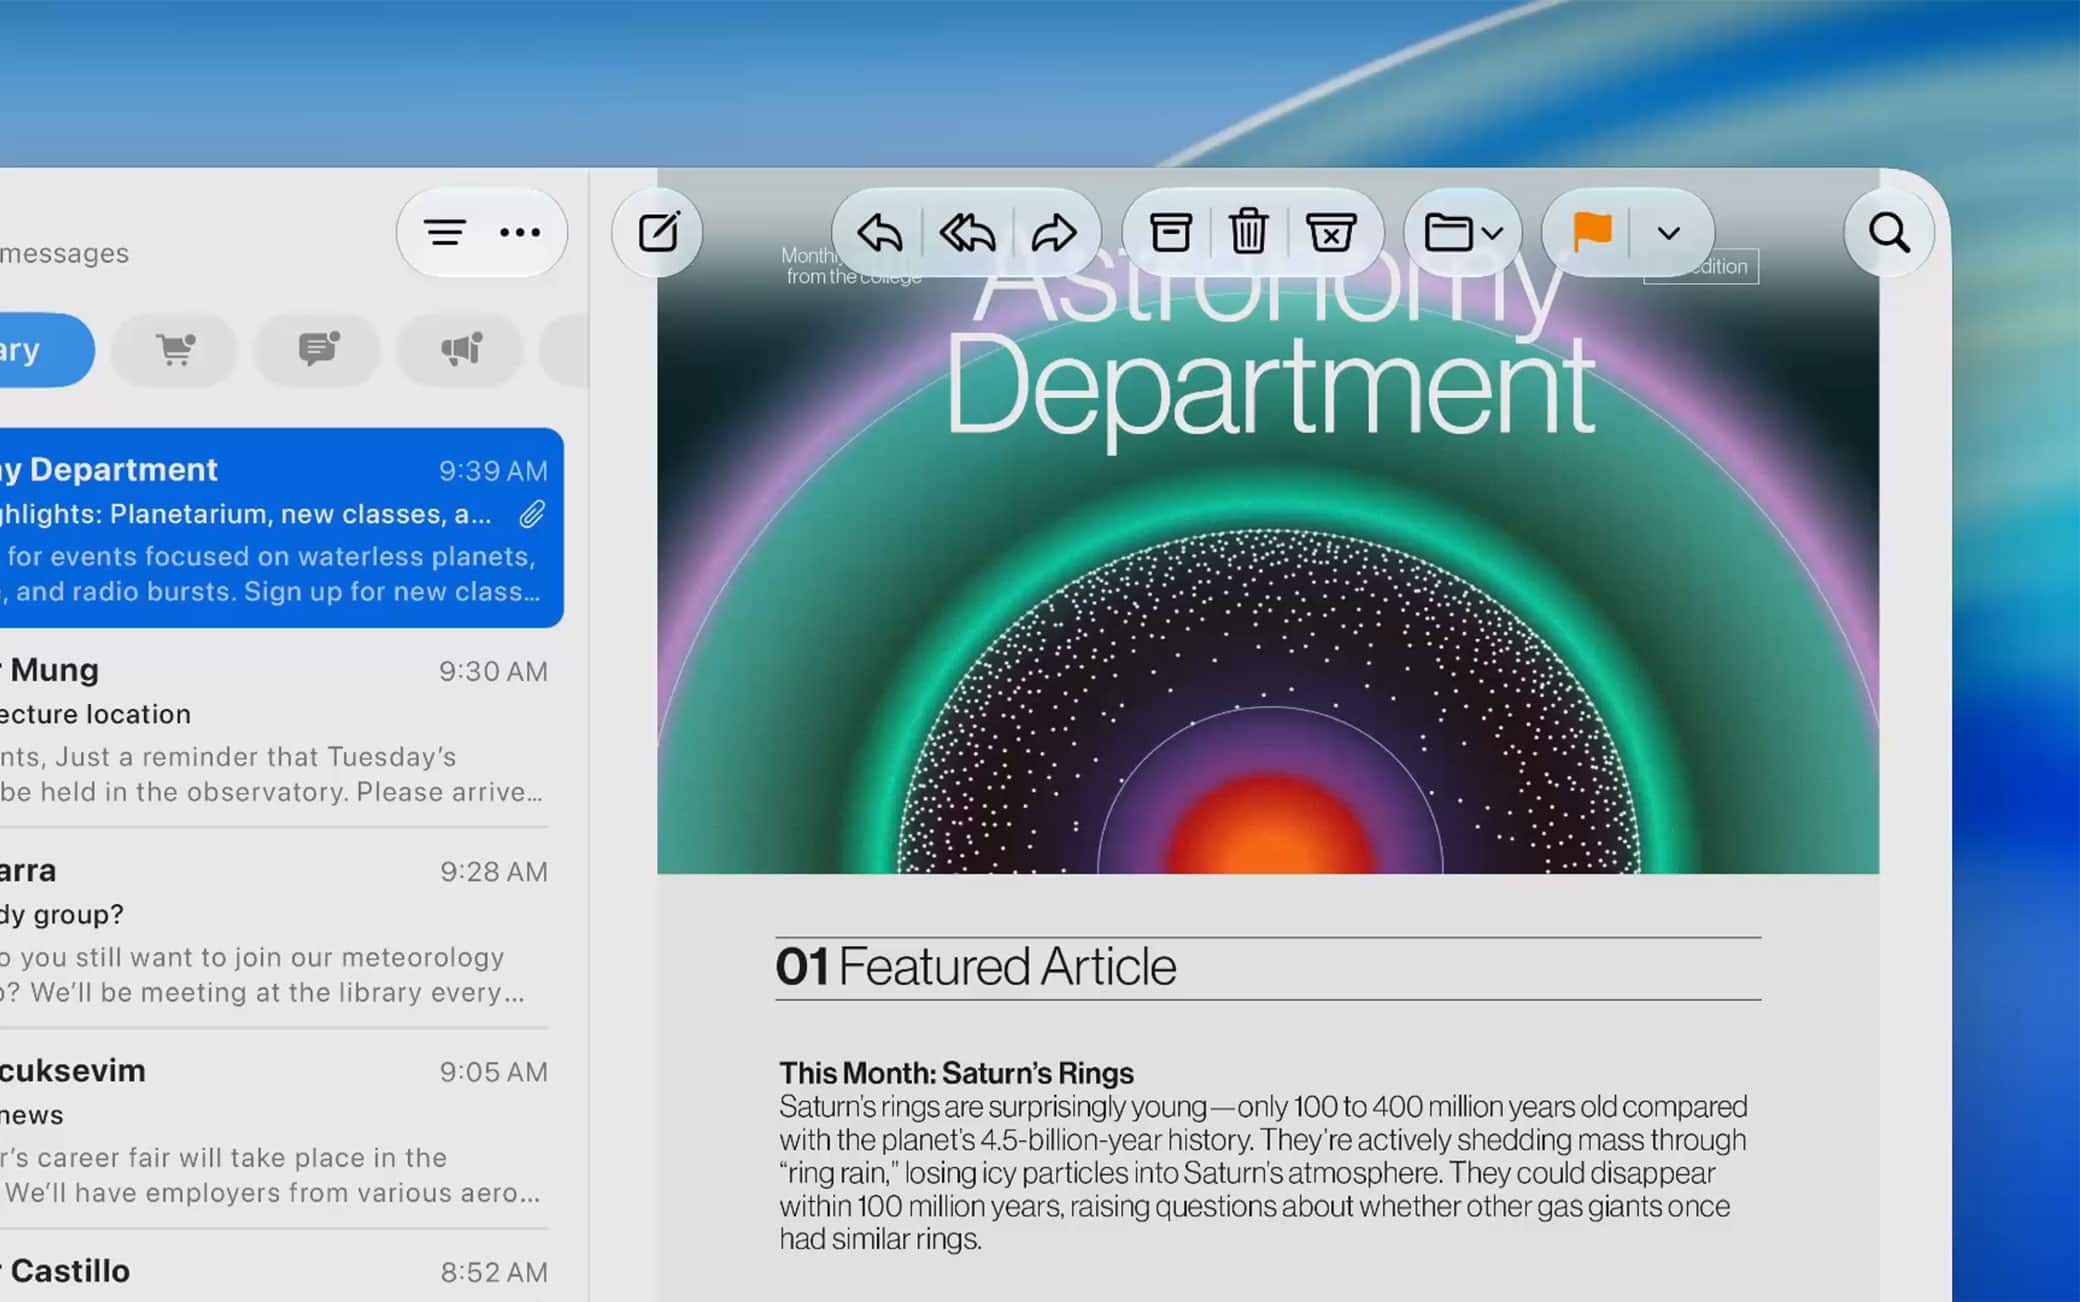The image size is (2080, 1302).
Task: Open the 9:28 AM study group email
Action: point(275,929)
